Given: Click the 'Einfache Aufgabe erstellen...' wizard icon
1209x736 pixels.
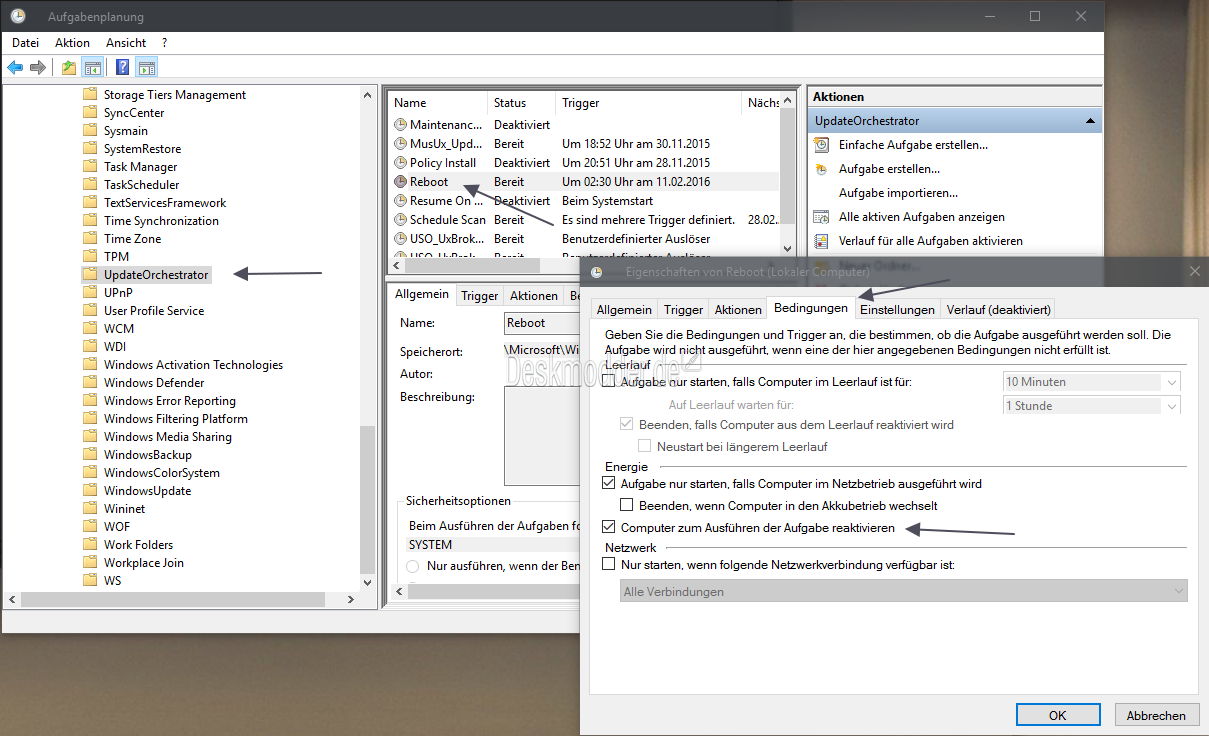Looking at the screenshot, I should pyautogui.click(x=821, y=145).
